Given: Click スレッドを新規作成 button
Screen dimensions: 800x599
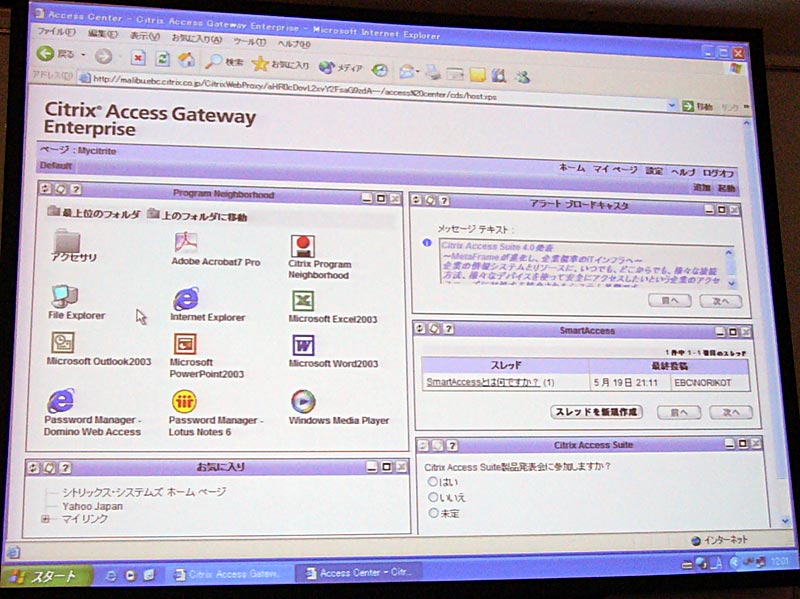Looking at the screenshot, I should [596, 412].
